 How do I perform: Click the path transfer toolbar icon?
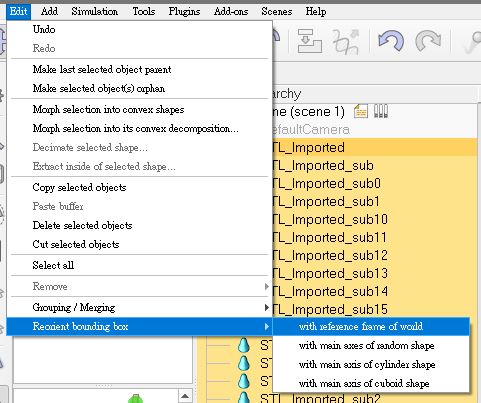click(346, 41)
